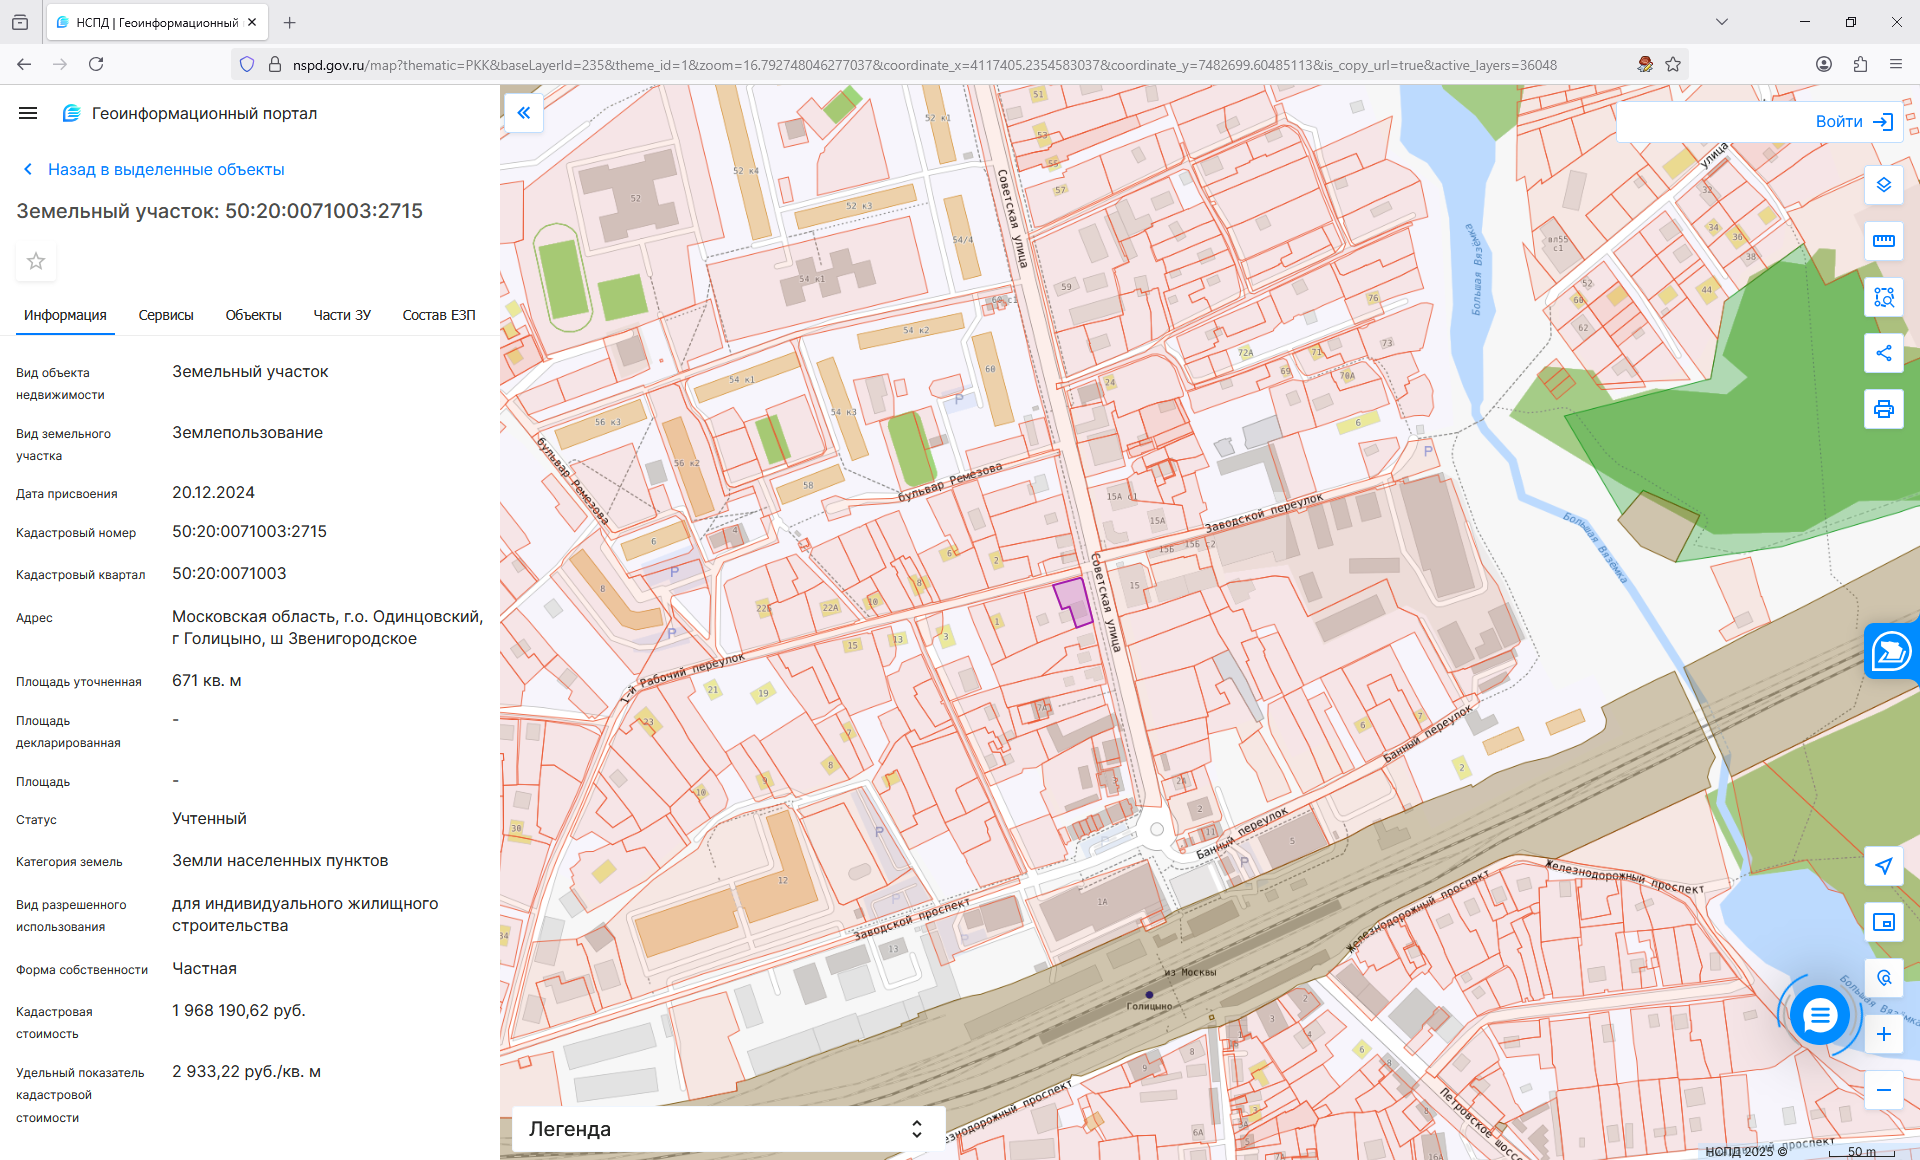Toggle the favorite star for this parcel
This screenshot has height=1160, width=1920.
click(x=36, y=261)
